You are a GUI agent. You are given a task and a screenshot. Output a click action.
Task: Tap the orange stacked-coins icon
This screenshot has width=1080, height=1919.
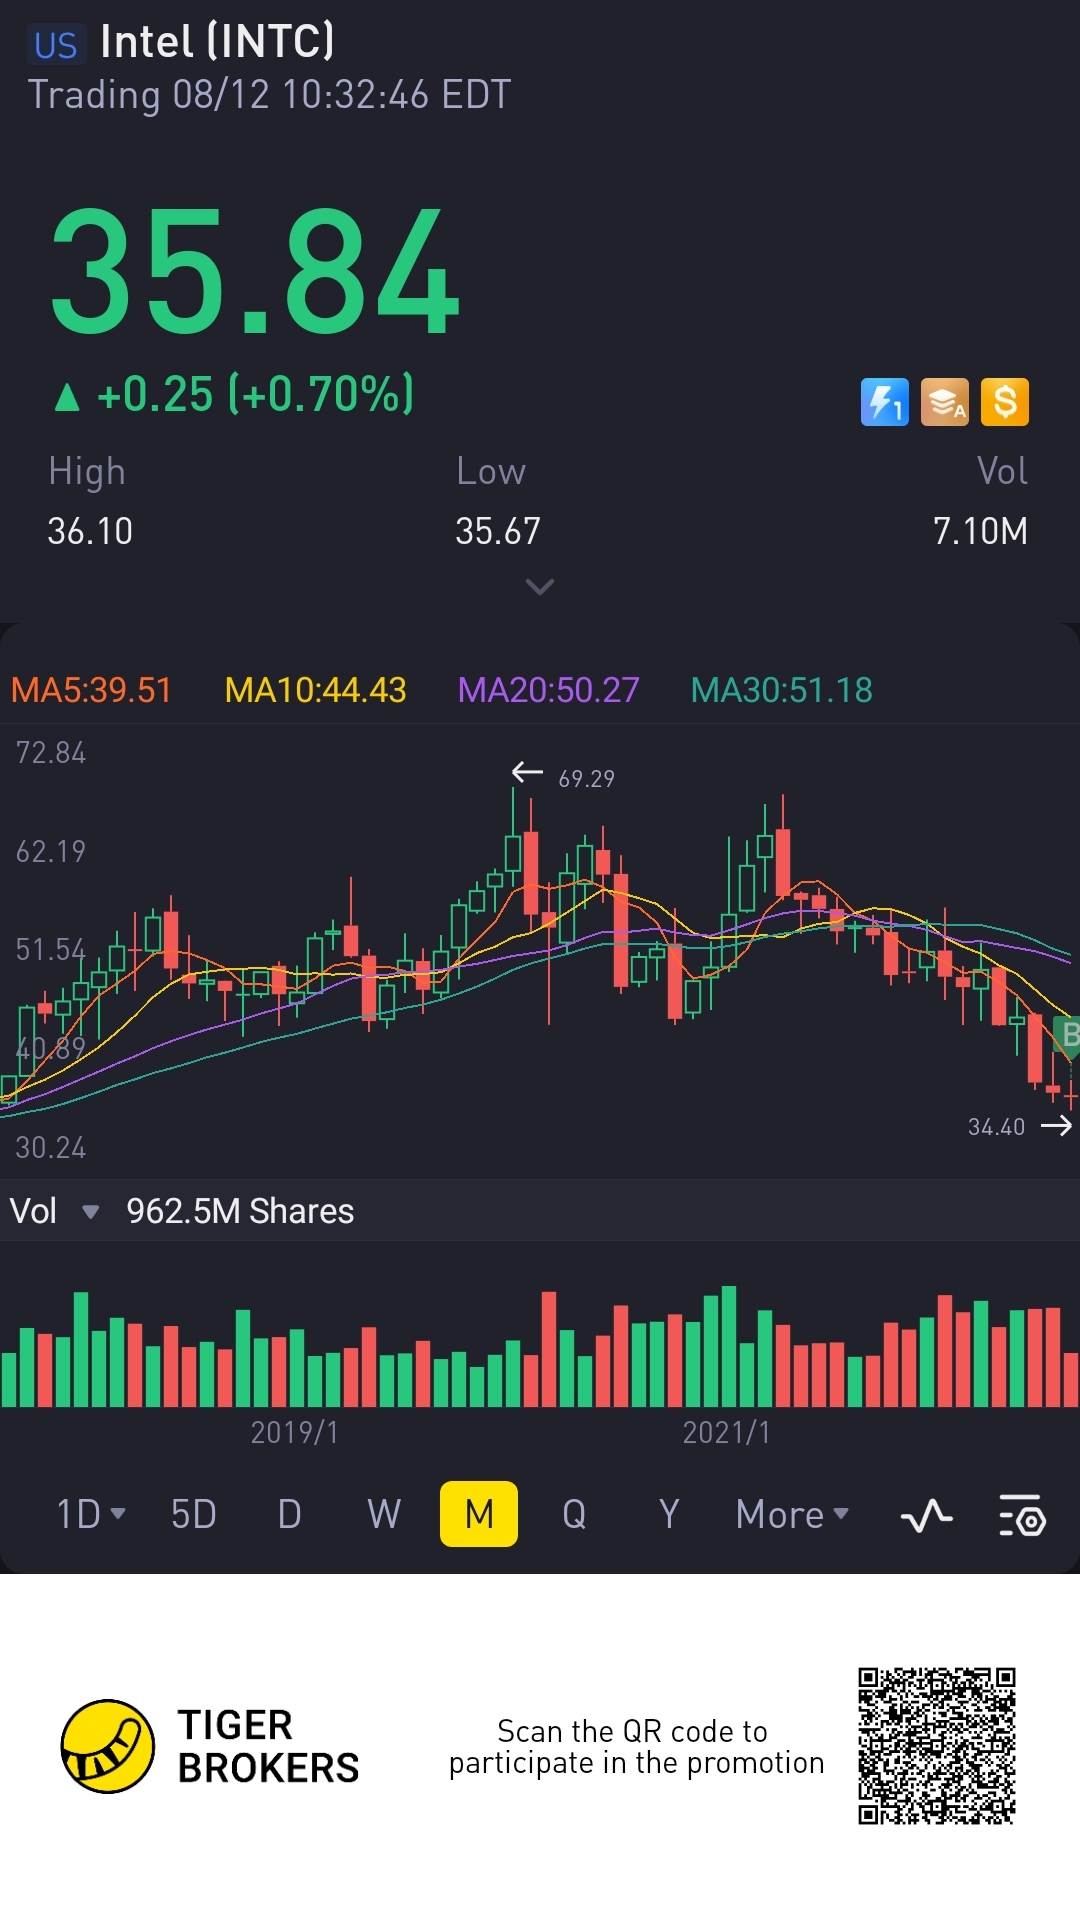(x=945, y=402)
